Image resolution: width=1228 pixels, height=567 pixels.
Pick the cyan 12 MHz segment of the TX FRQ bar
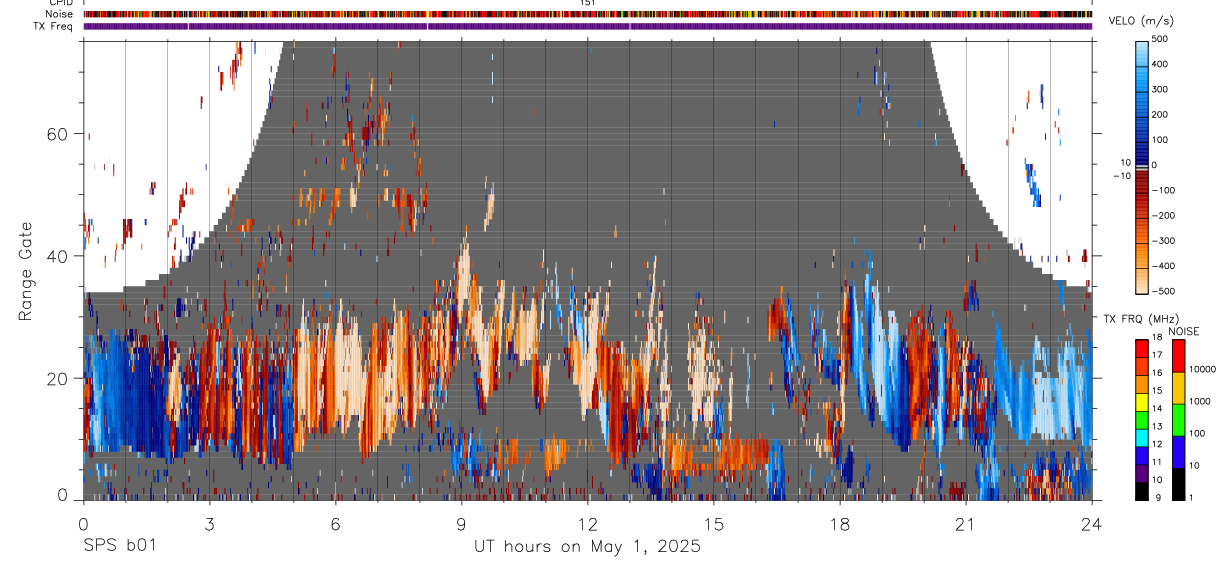(1142, 438)
